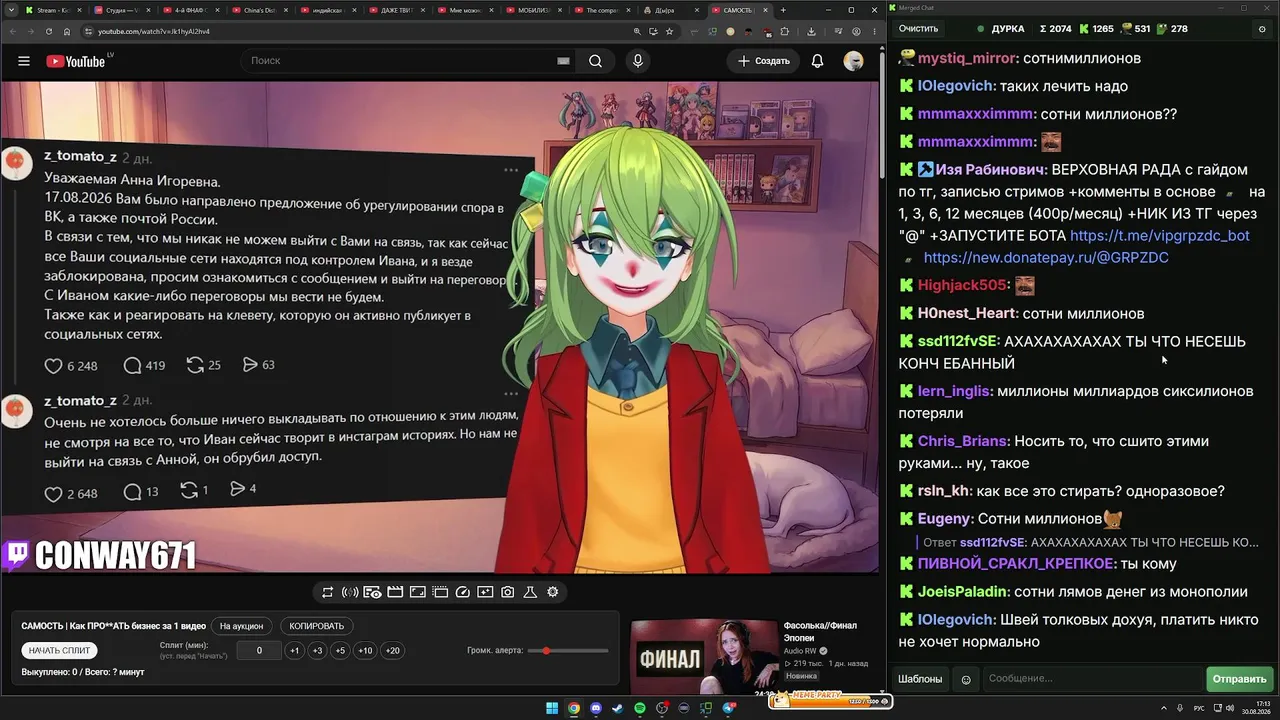Switch to the 'Stream' browser tab

click(x=52, y=10)
